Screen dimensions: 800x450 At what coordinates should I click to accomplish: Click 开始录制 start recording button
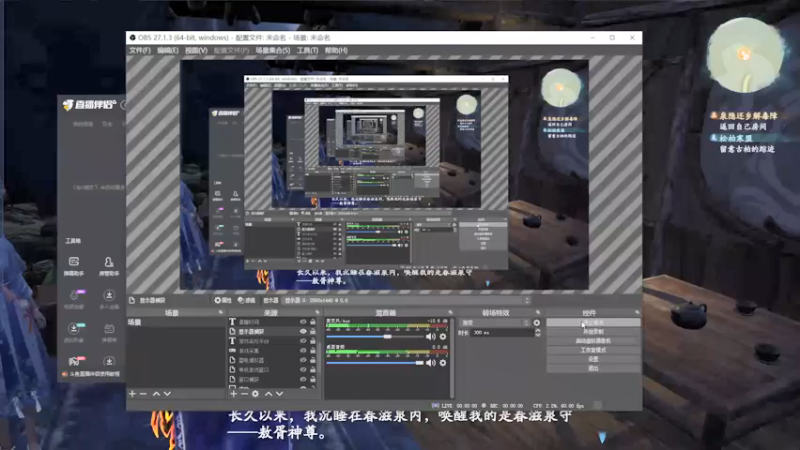pyautogui.click(x=593, y=332)
